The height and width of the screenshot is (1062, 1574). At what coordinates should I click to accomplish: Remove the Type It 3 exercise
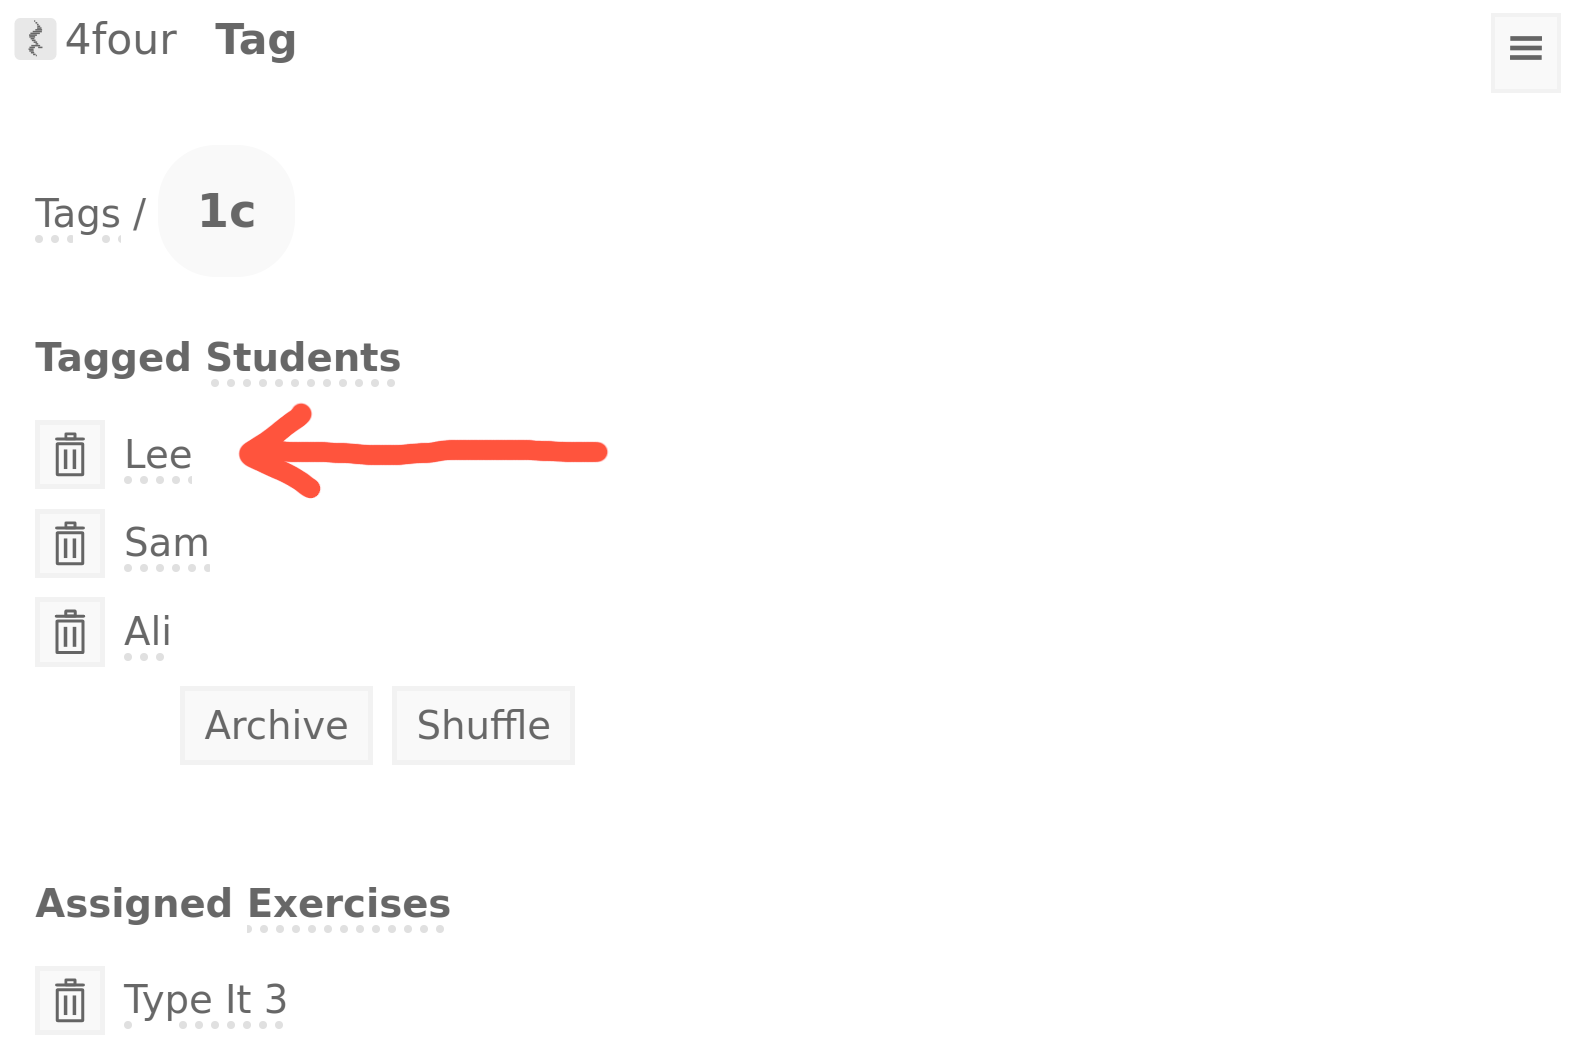tap(70, 1000)
